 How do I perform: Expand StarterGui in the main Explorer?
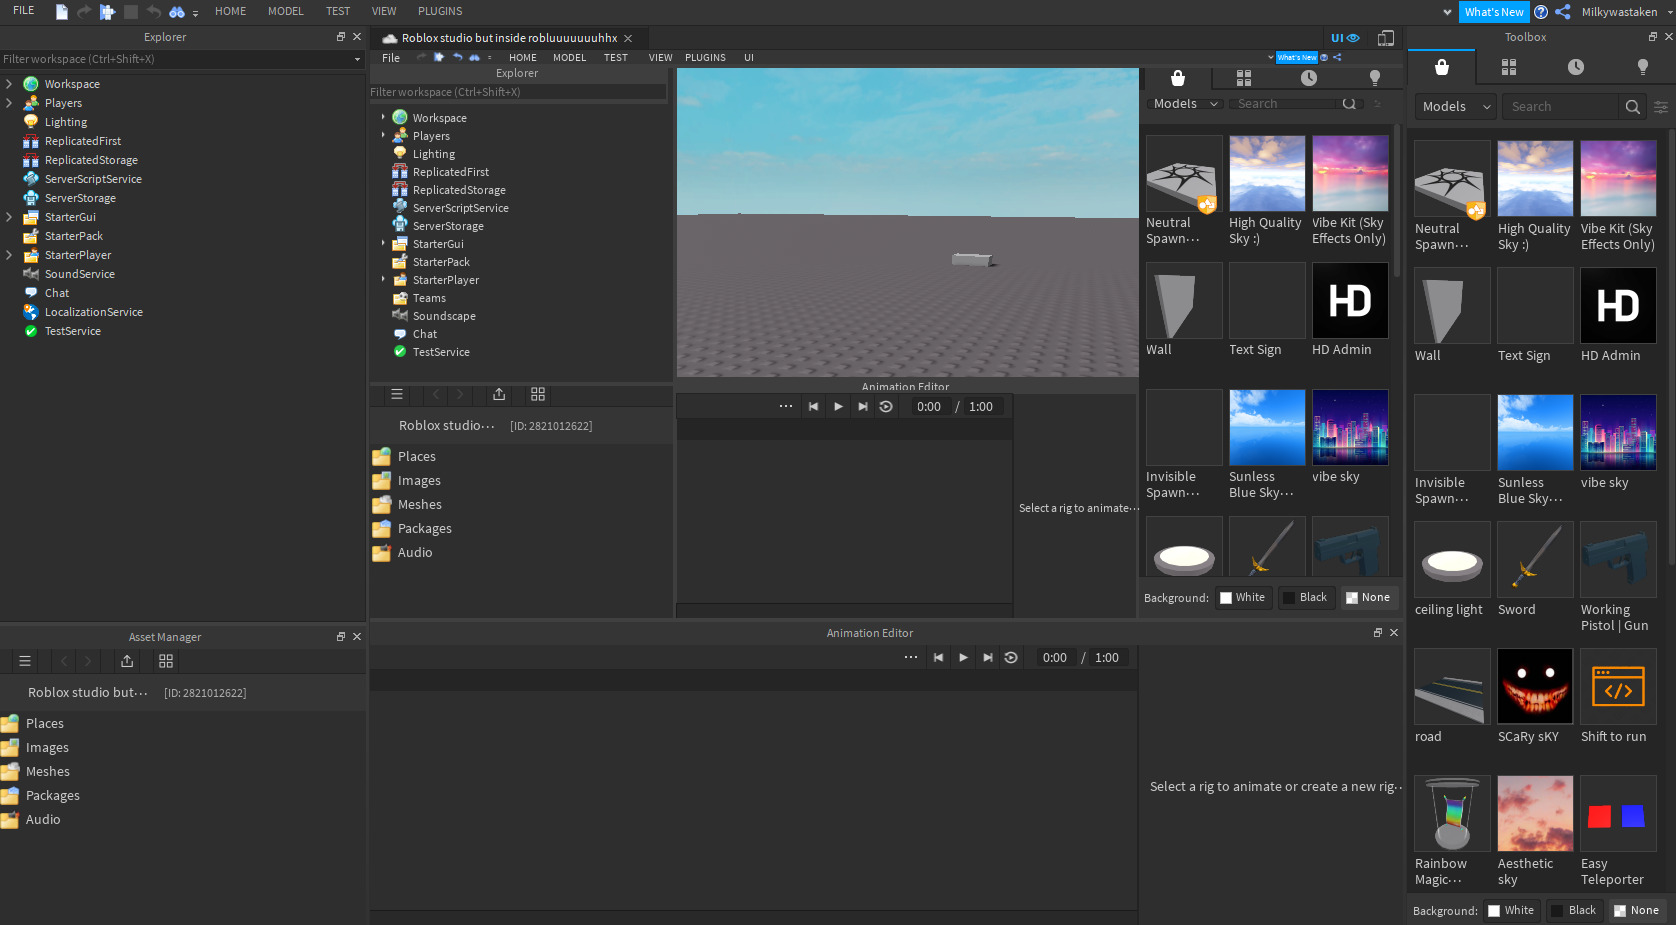click(x=9, y=217)
